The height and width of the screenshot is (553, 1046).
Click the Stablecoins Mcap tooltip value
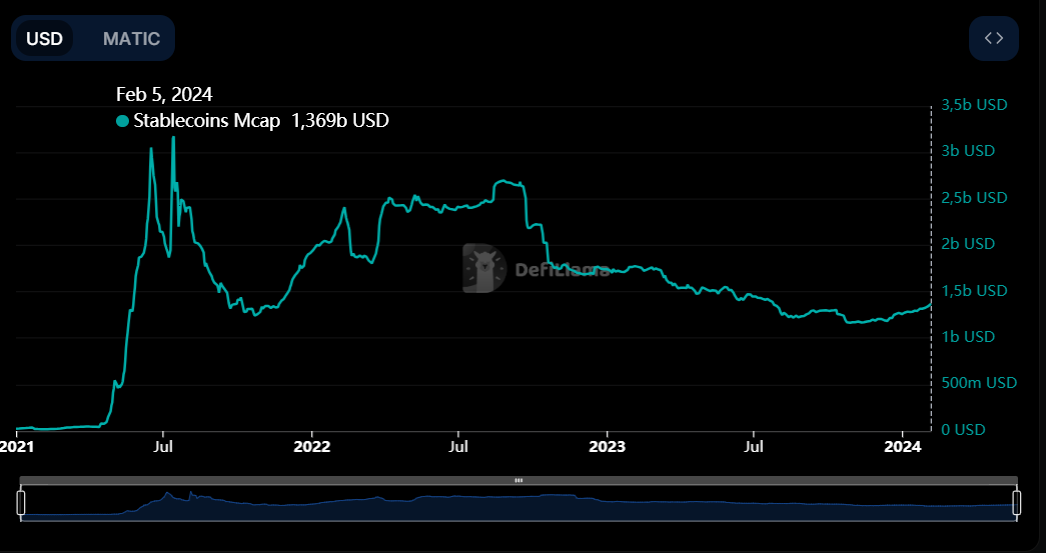(340, 121)
